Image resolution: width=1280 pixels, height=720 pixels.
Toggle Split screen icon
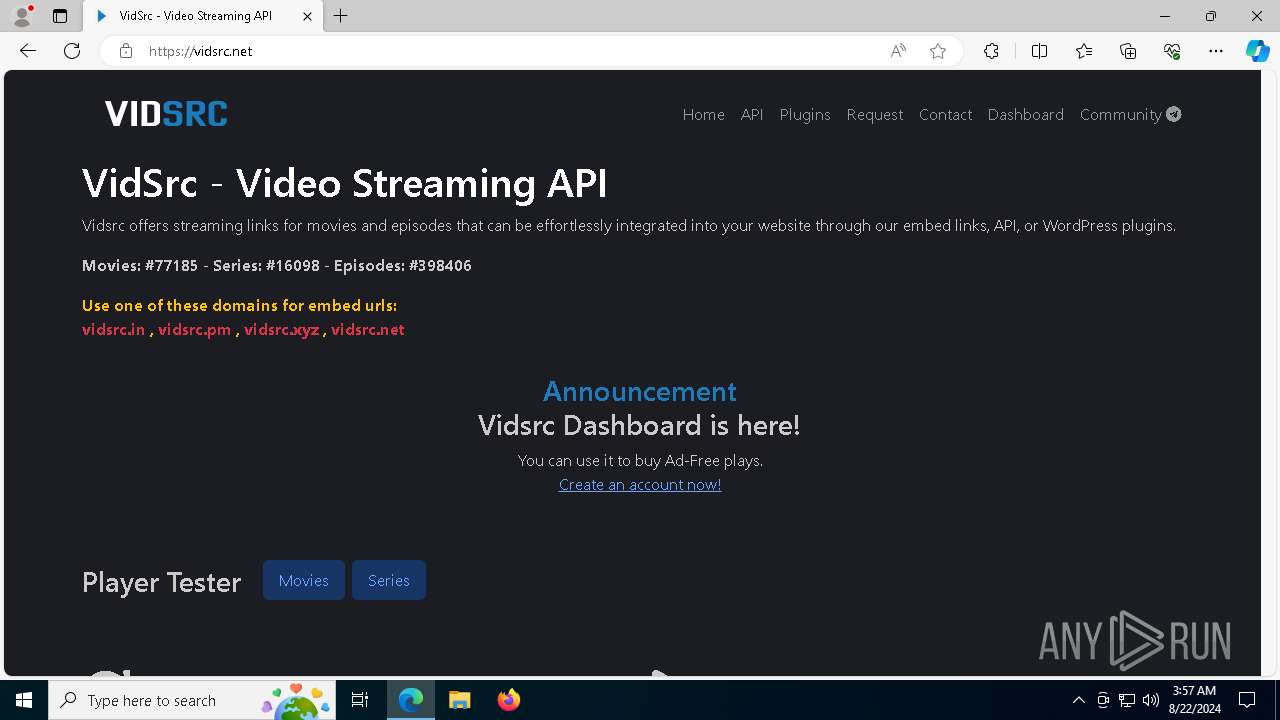pyautogui.click(x=1039, y=51)
